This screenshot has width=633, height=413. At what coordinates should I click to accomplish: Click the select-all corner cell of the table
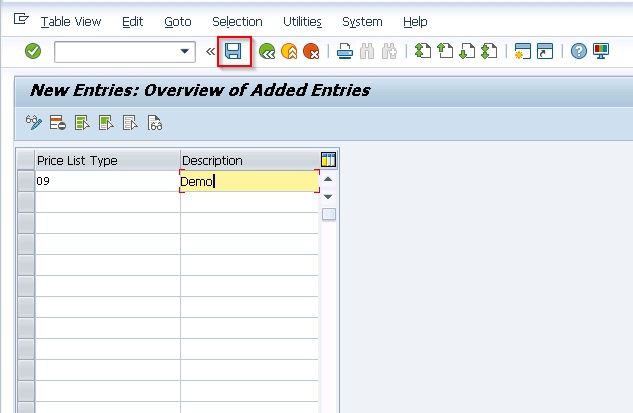click(x=26, y=160)
